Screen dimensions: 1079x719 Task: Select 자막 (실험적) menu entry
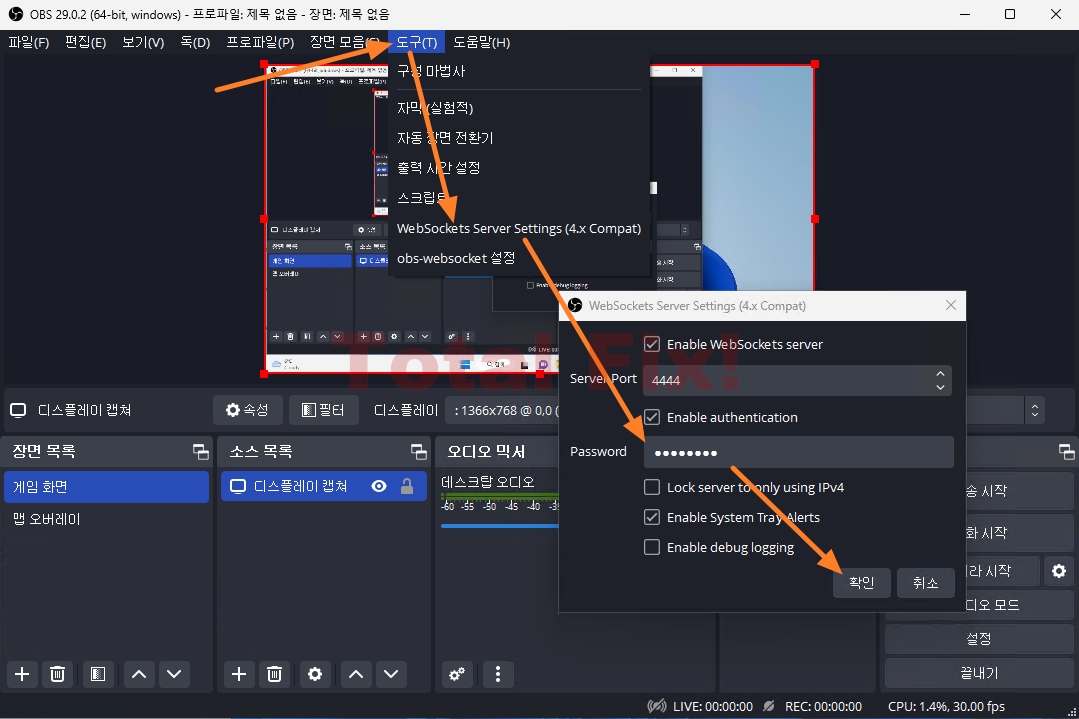point(519,108)
